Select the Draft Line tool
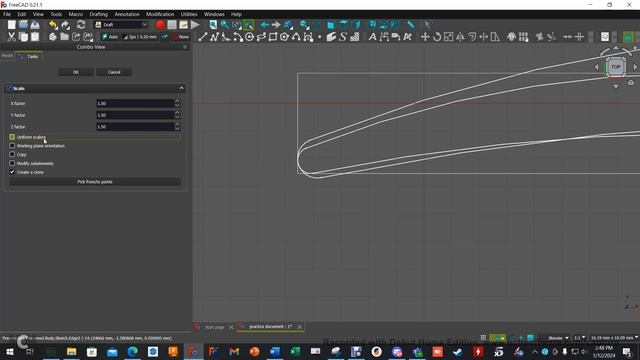The height and width of the screenshot is (360, 640). coord(203,37)
